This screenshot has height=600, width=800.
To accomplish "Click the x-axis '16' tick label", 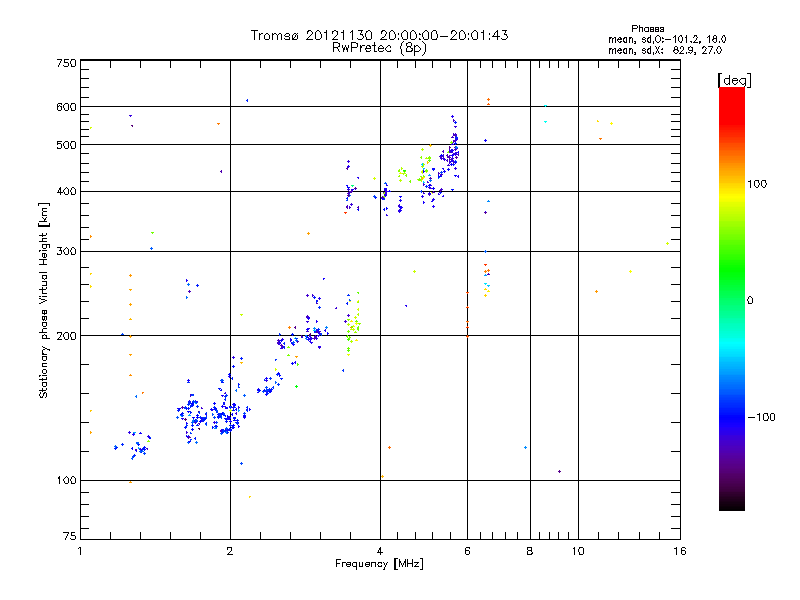I will point(680,551).
